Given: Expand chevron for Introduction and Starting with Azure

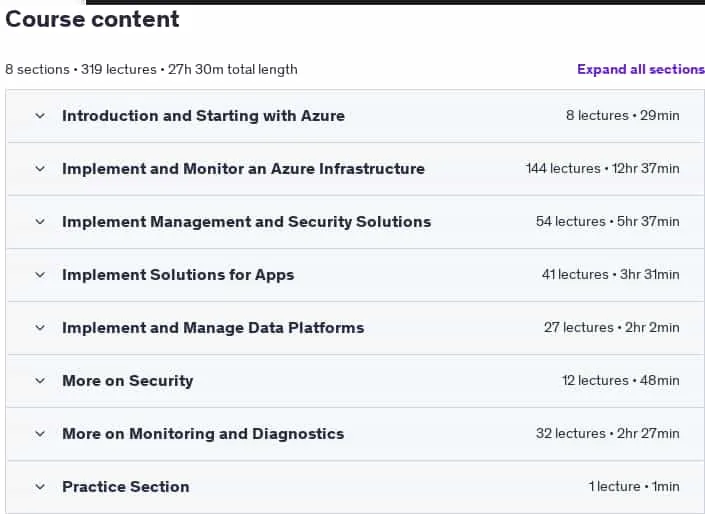Looking at the screenshot, I should pos(40,116).
